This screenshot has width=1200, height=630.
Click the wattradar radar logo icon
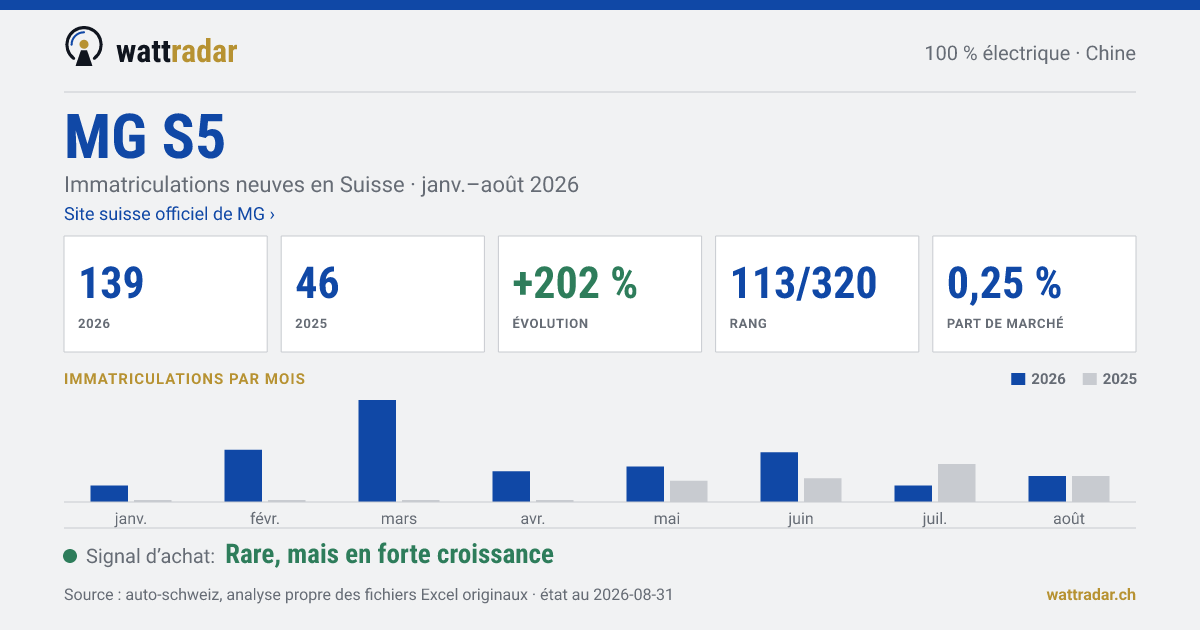[x=84, y=47]
